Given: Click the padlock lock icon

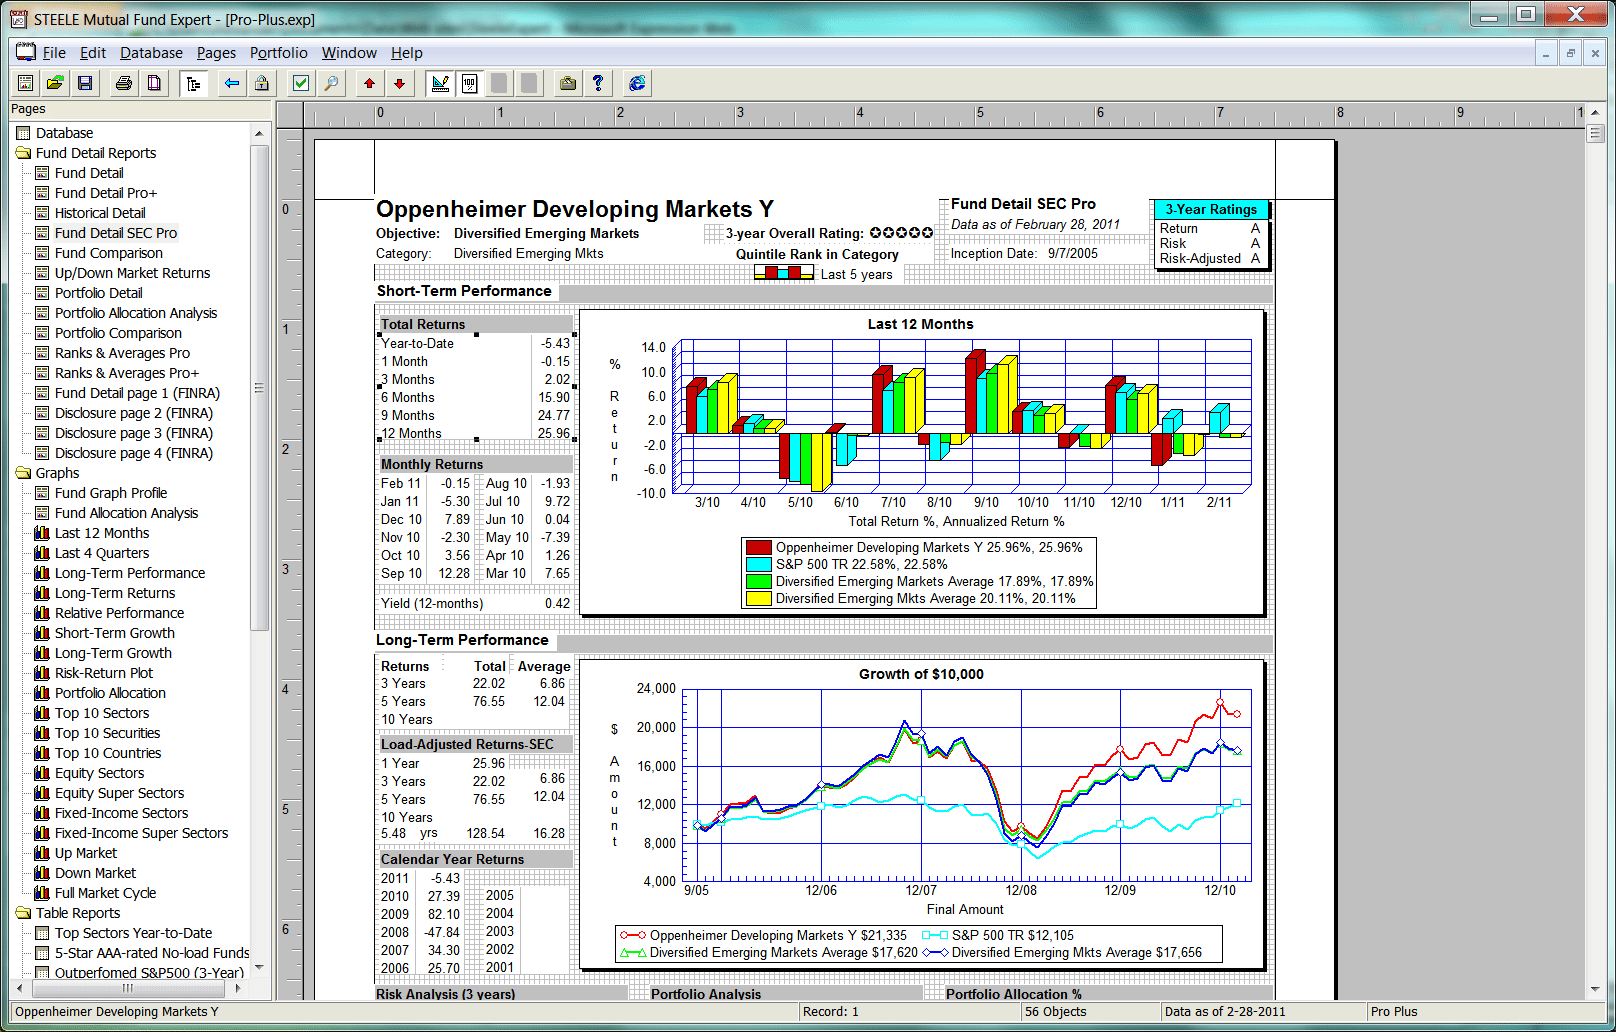Looking at the screenshot, I should coord(262,84).
